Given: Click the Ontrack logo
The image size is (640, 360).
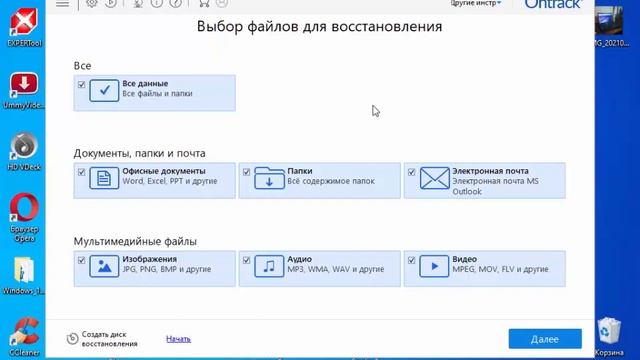Looking at the screenshot, I should pos(553,4).
